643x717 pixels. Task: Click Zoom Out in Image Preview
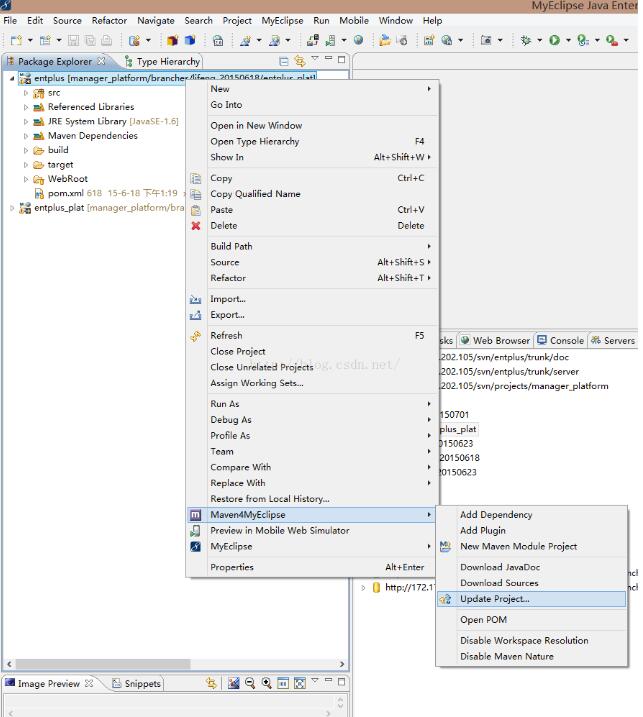[x=250, y=683]
